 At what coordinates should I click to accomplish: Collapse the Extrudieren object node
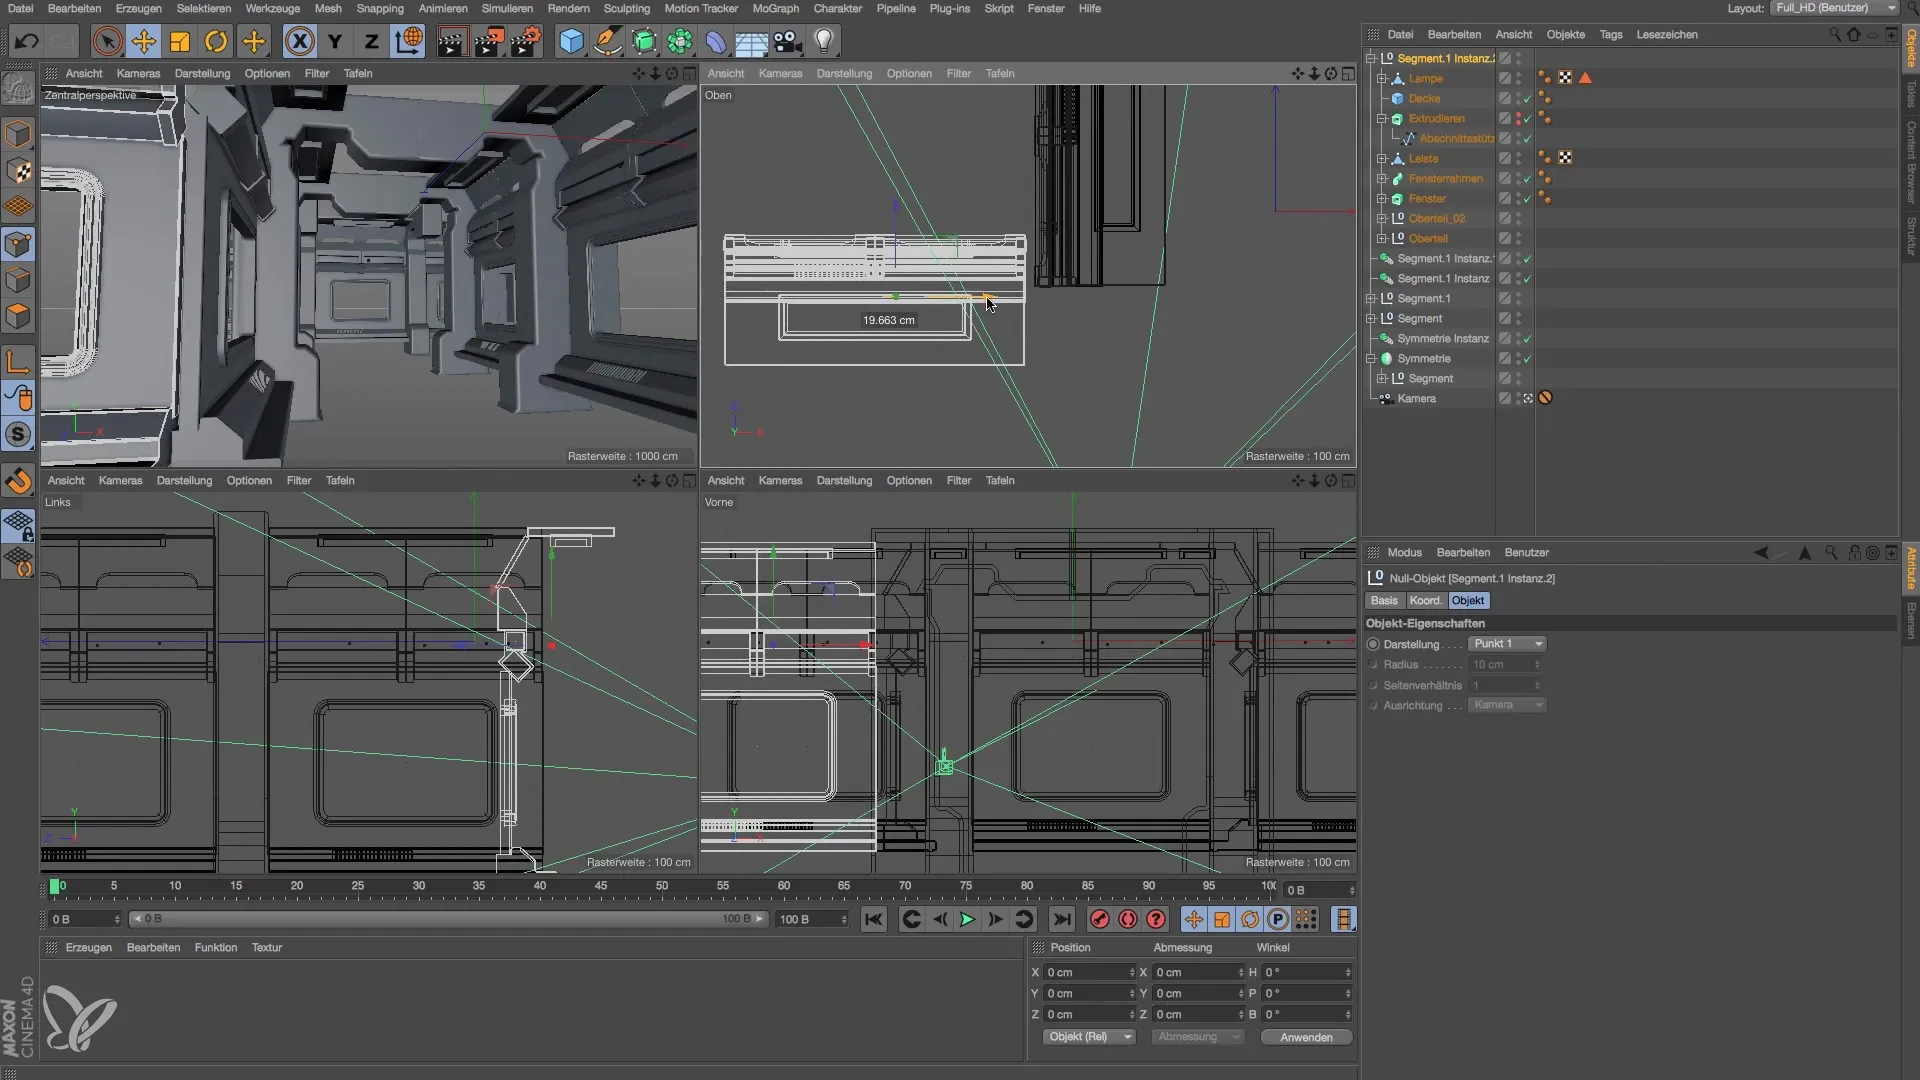click(1382, 118)
